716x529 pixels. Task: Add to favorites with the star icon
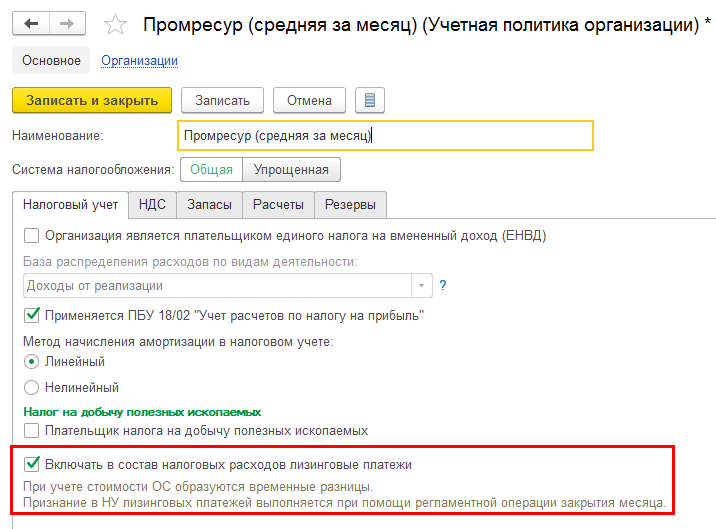115,24
